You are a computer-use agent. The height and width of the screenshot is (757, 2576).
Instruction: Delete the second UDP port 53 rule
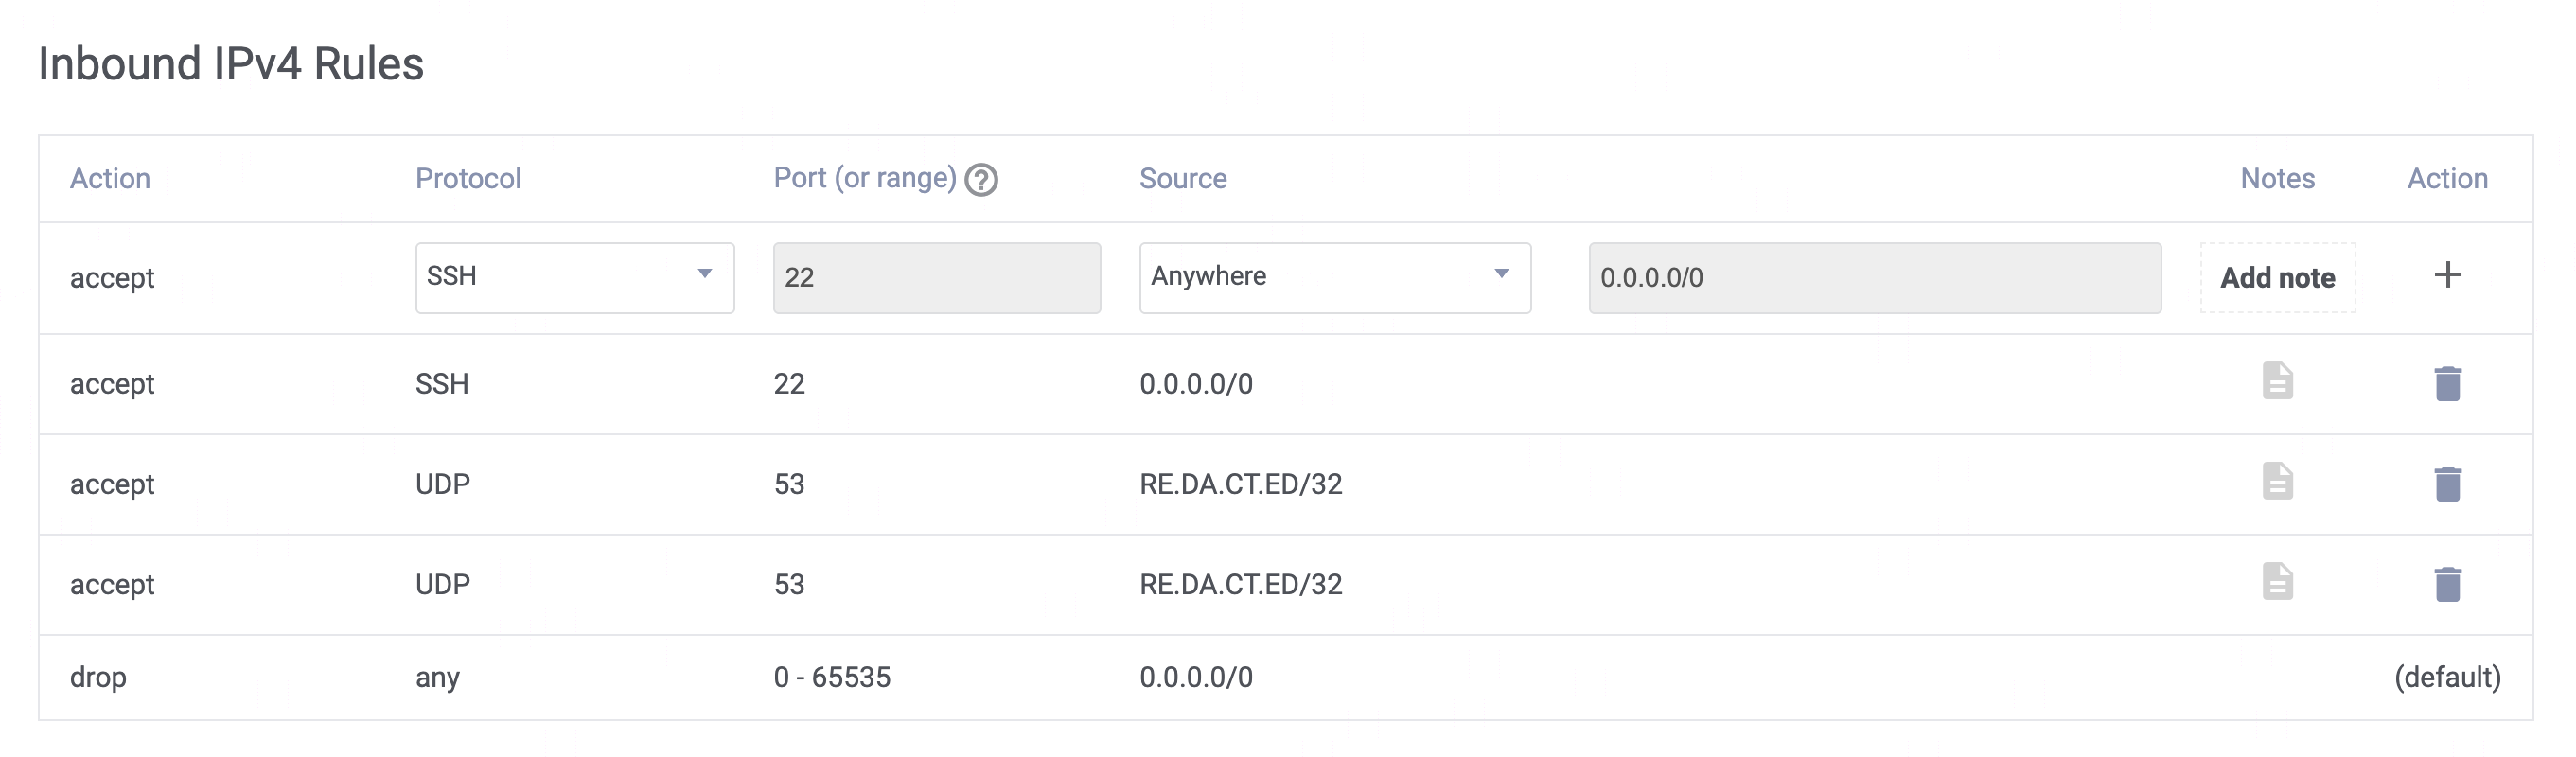click(2447, 584)
